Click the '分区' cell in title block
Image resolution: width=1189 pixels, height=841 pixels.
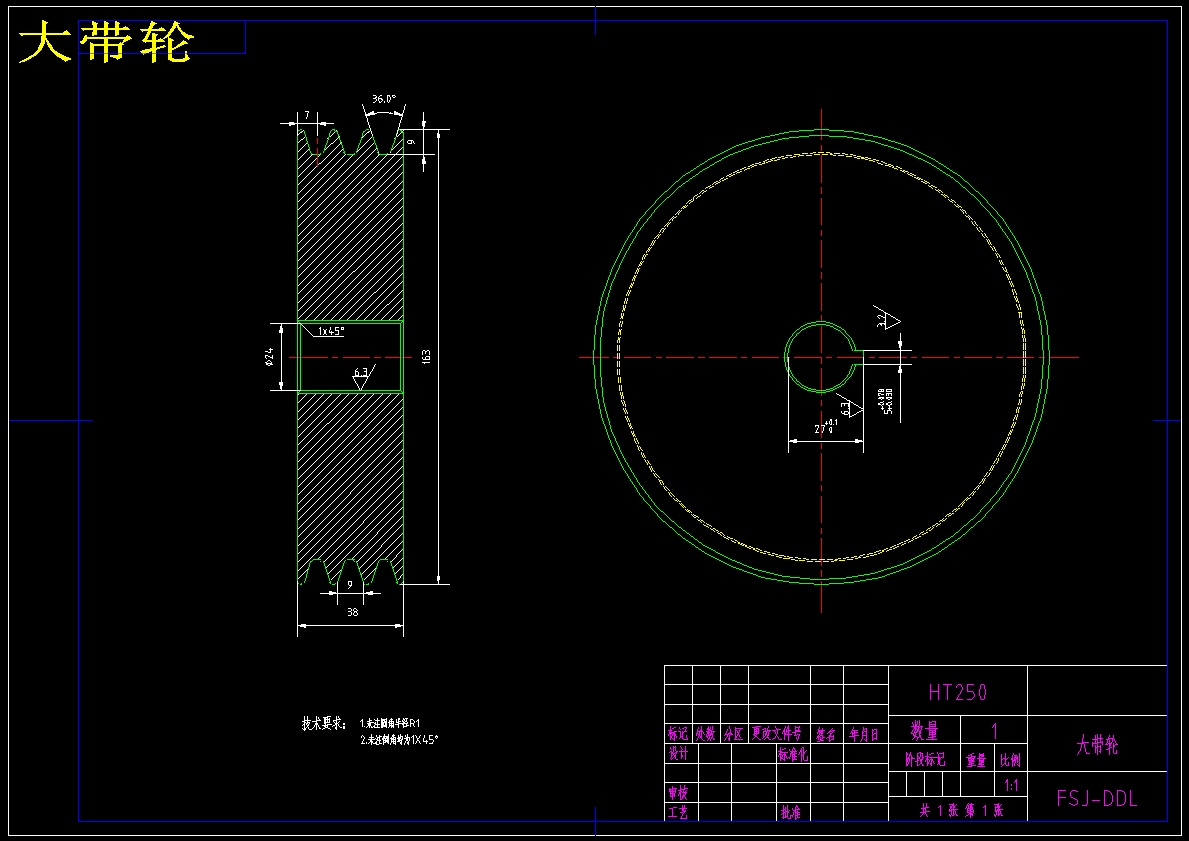[734, 733]
